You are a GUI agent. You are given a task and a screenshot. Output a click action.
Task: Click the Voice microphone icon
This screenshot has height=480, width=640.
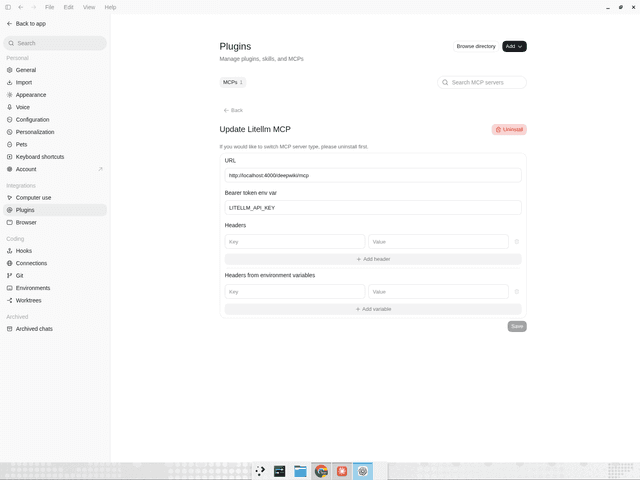point(9,107)
